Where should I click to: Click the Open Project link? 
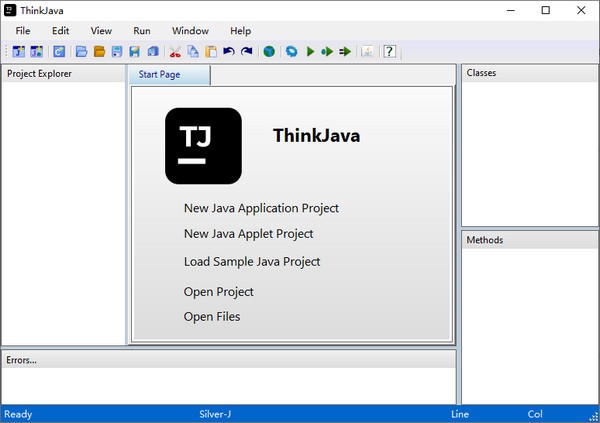(219, 292)
